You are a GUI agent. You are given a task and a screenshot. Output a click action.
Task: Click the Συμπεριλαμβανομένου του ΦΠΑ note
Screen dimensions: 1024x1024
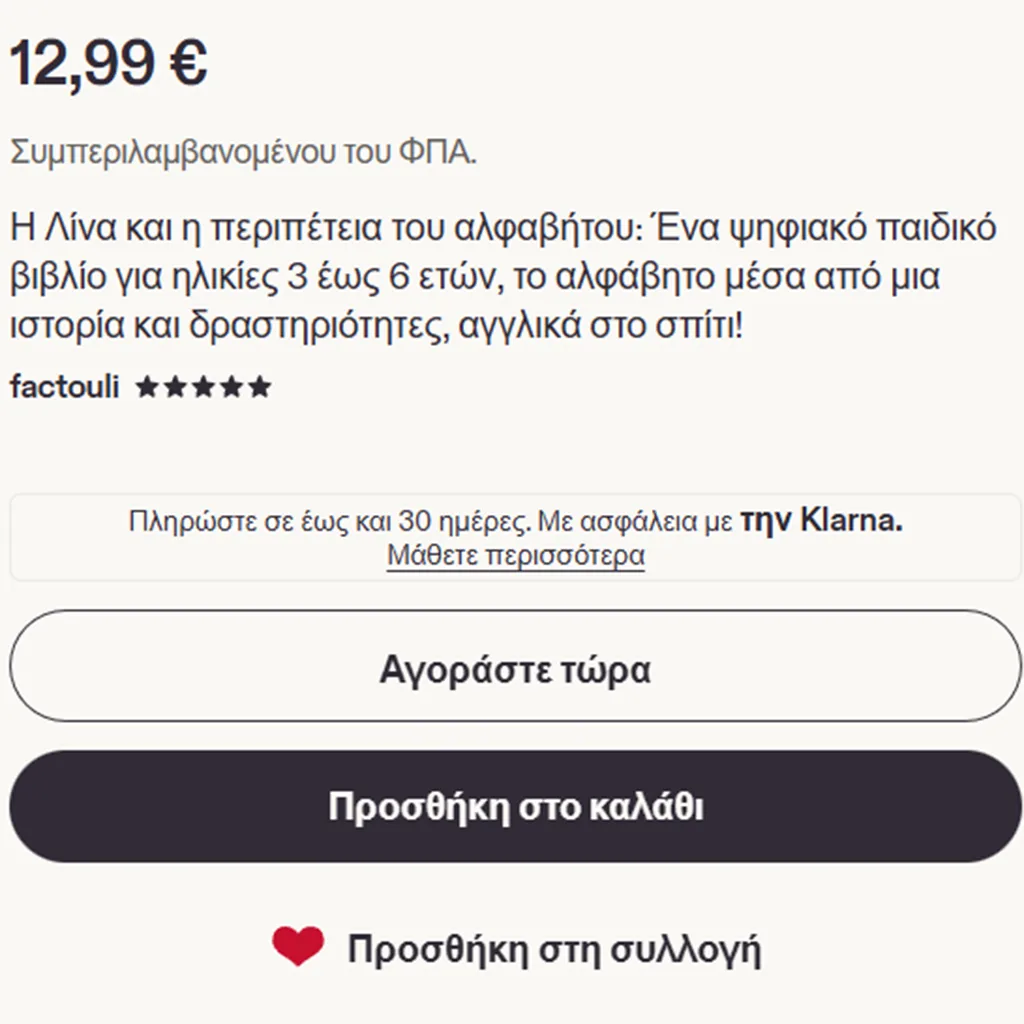coord(243,153)
